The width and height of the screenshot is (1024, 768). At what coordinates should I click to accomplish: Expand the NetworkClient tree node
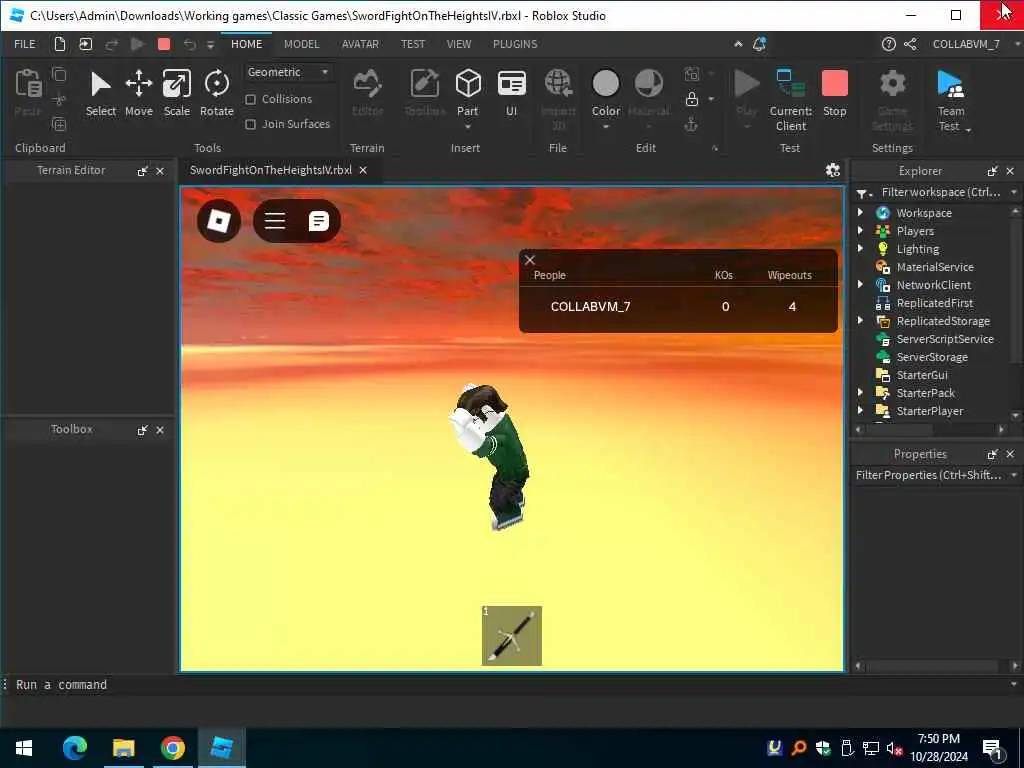860,284
